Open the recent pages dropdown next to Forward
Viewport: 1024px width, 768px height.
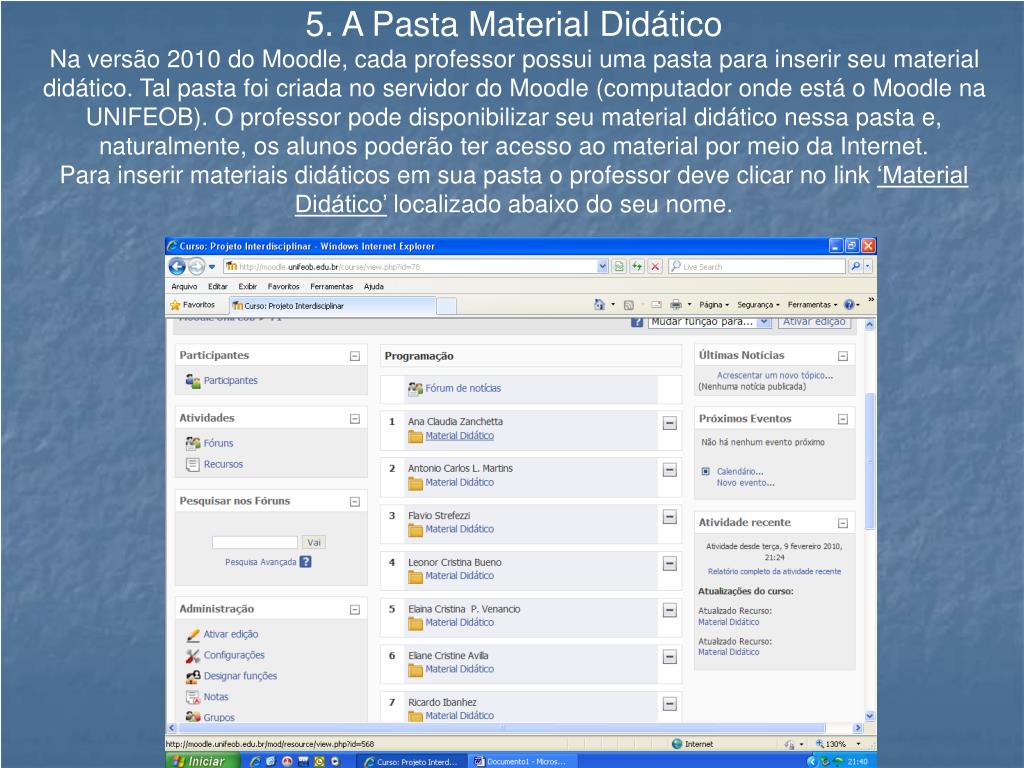212,266
